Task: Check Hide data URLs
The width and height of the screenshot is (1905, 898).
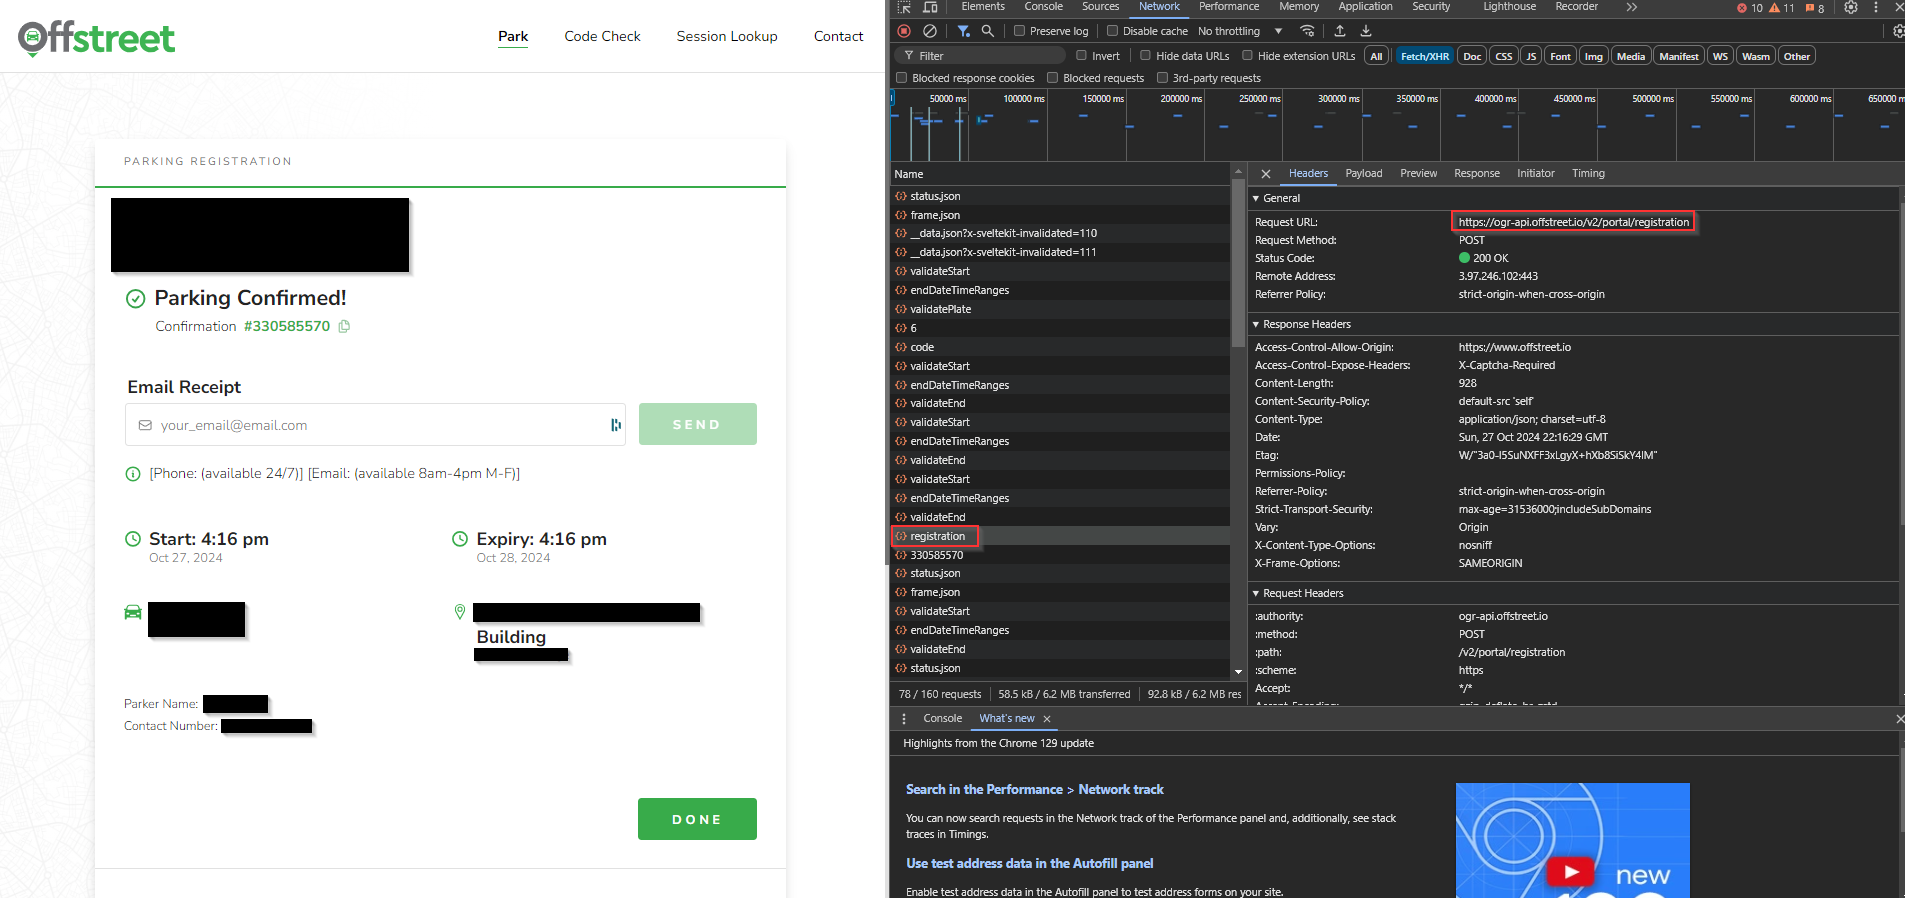Action: point(1145,56)
